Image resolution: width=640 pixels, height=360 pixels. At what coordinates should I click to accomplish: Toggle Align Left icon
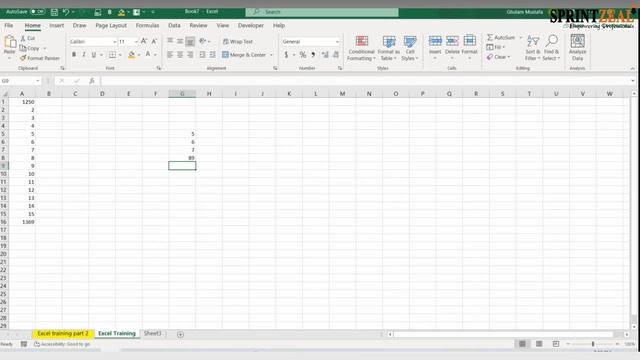tap(170, 54)
